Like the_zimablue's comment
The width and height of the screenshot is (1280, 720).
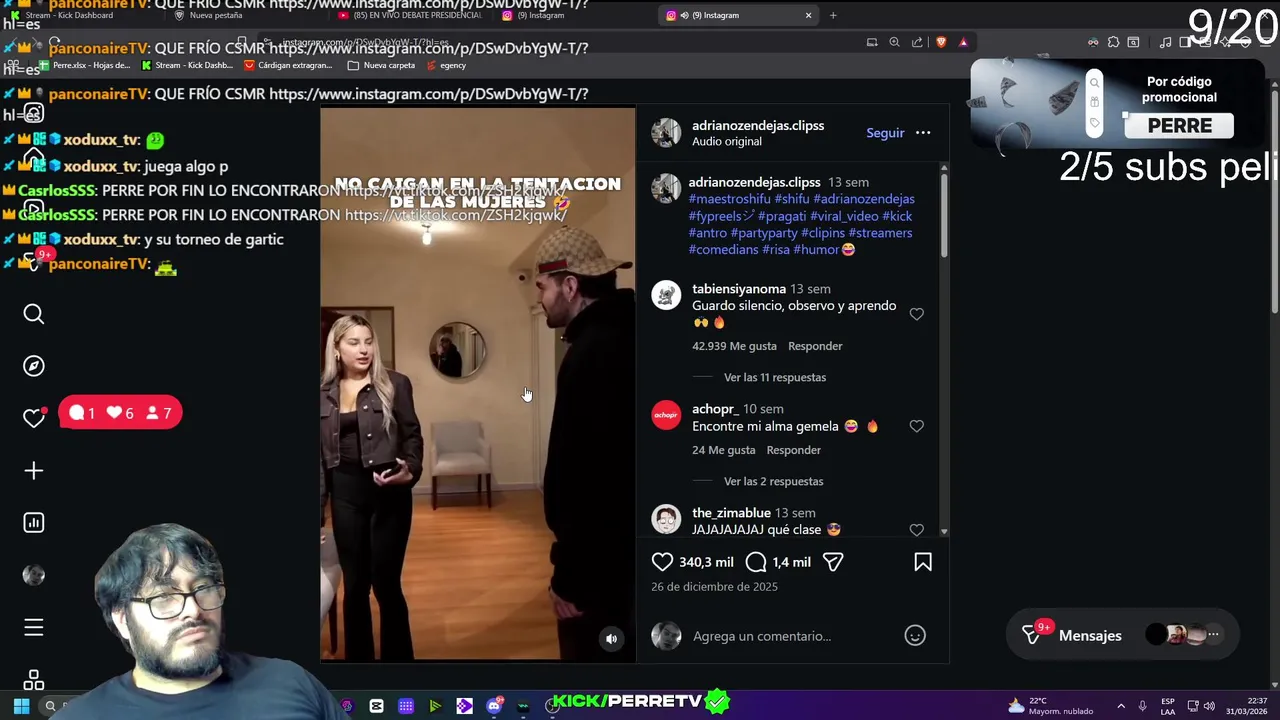(x=916, y=530)
